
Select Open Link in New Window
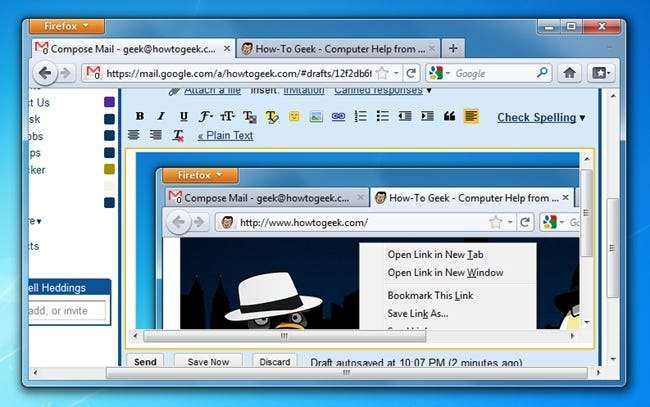click(x=445, y=273)
